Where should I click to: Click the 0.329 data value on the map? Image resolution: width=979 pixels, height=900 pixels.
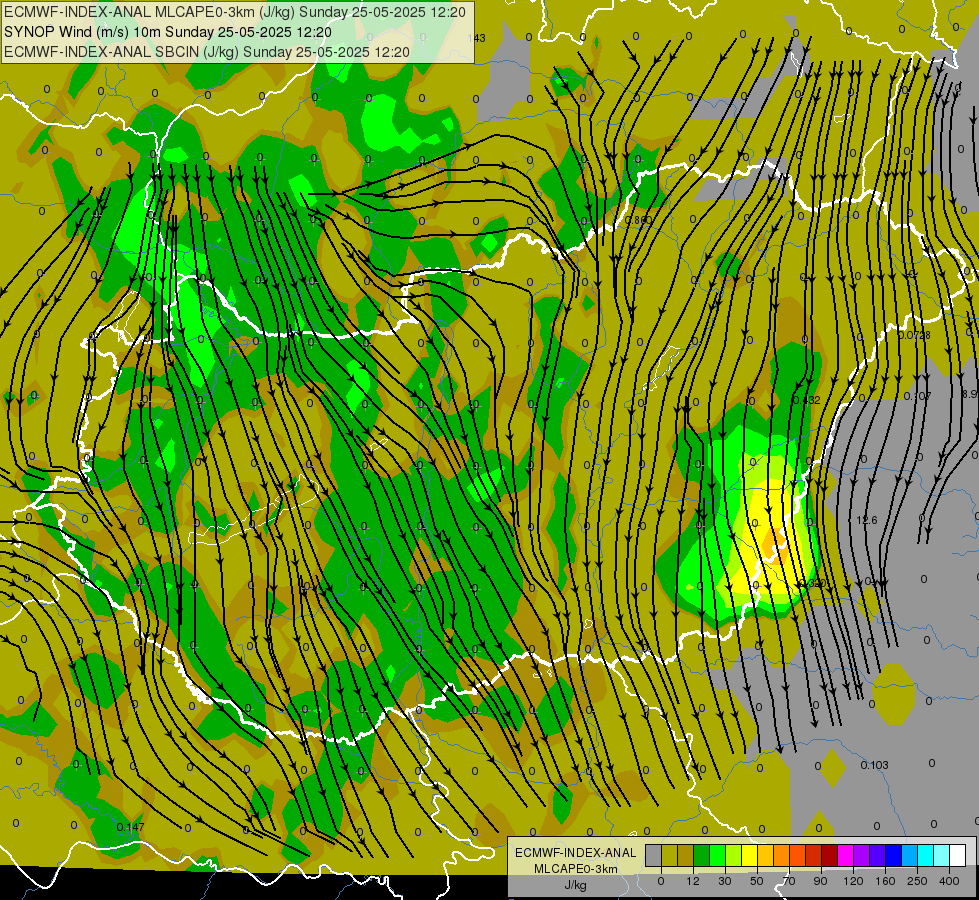coord(813,583)
